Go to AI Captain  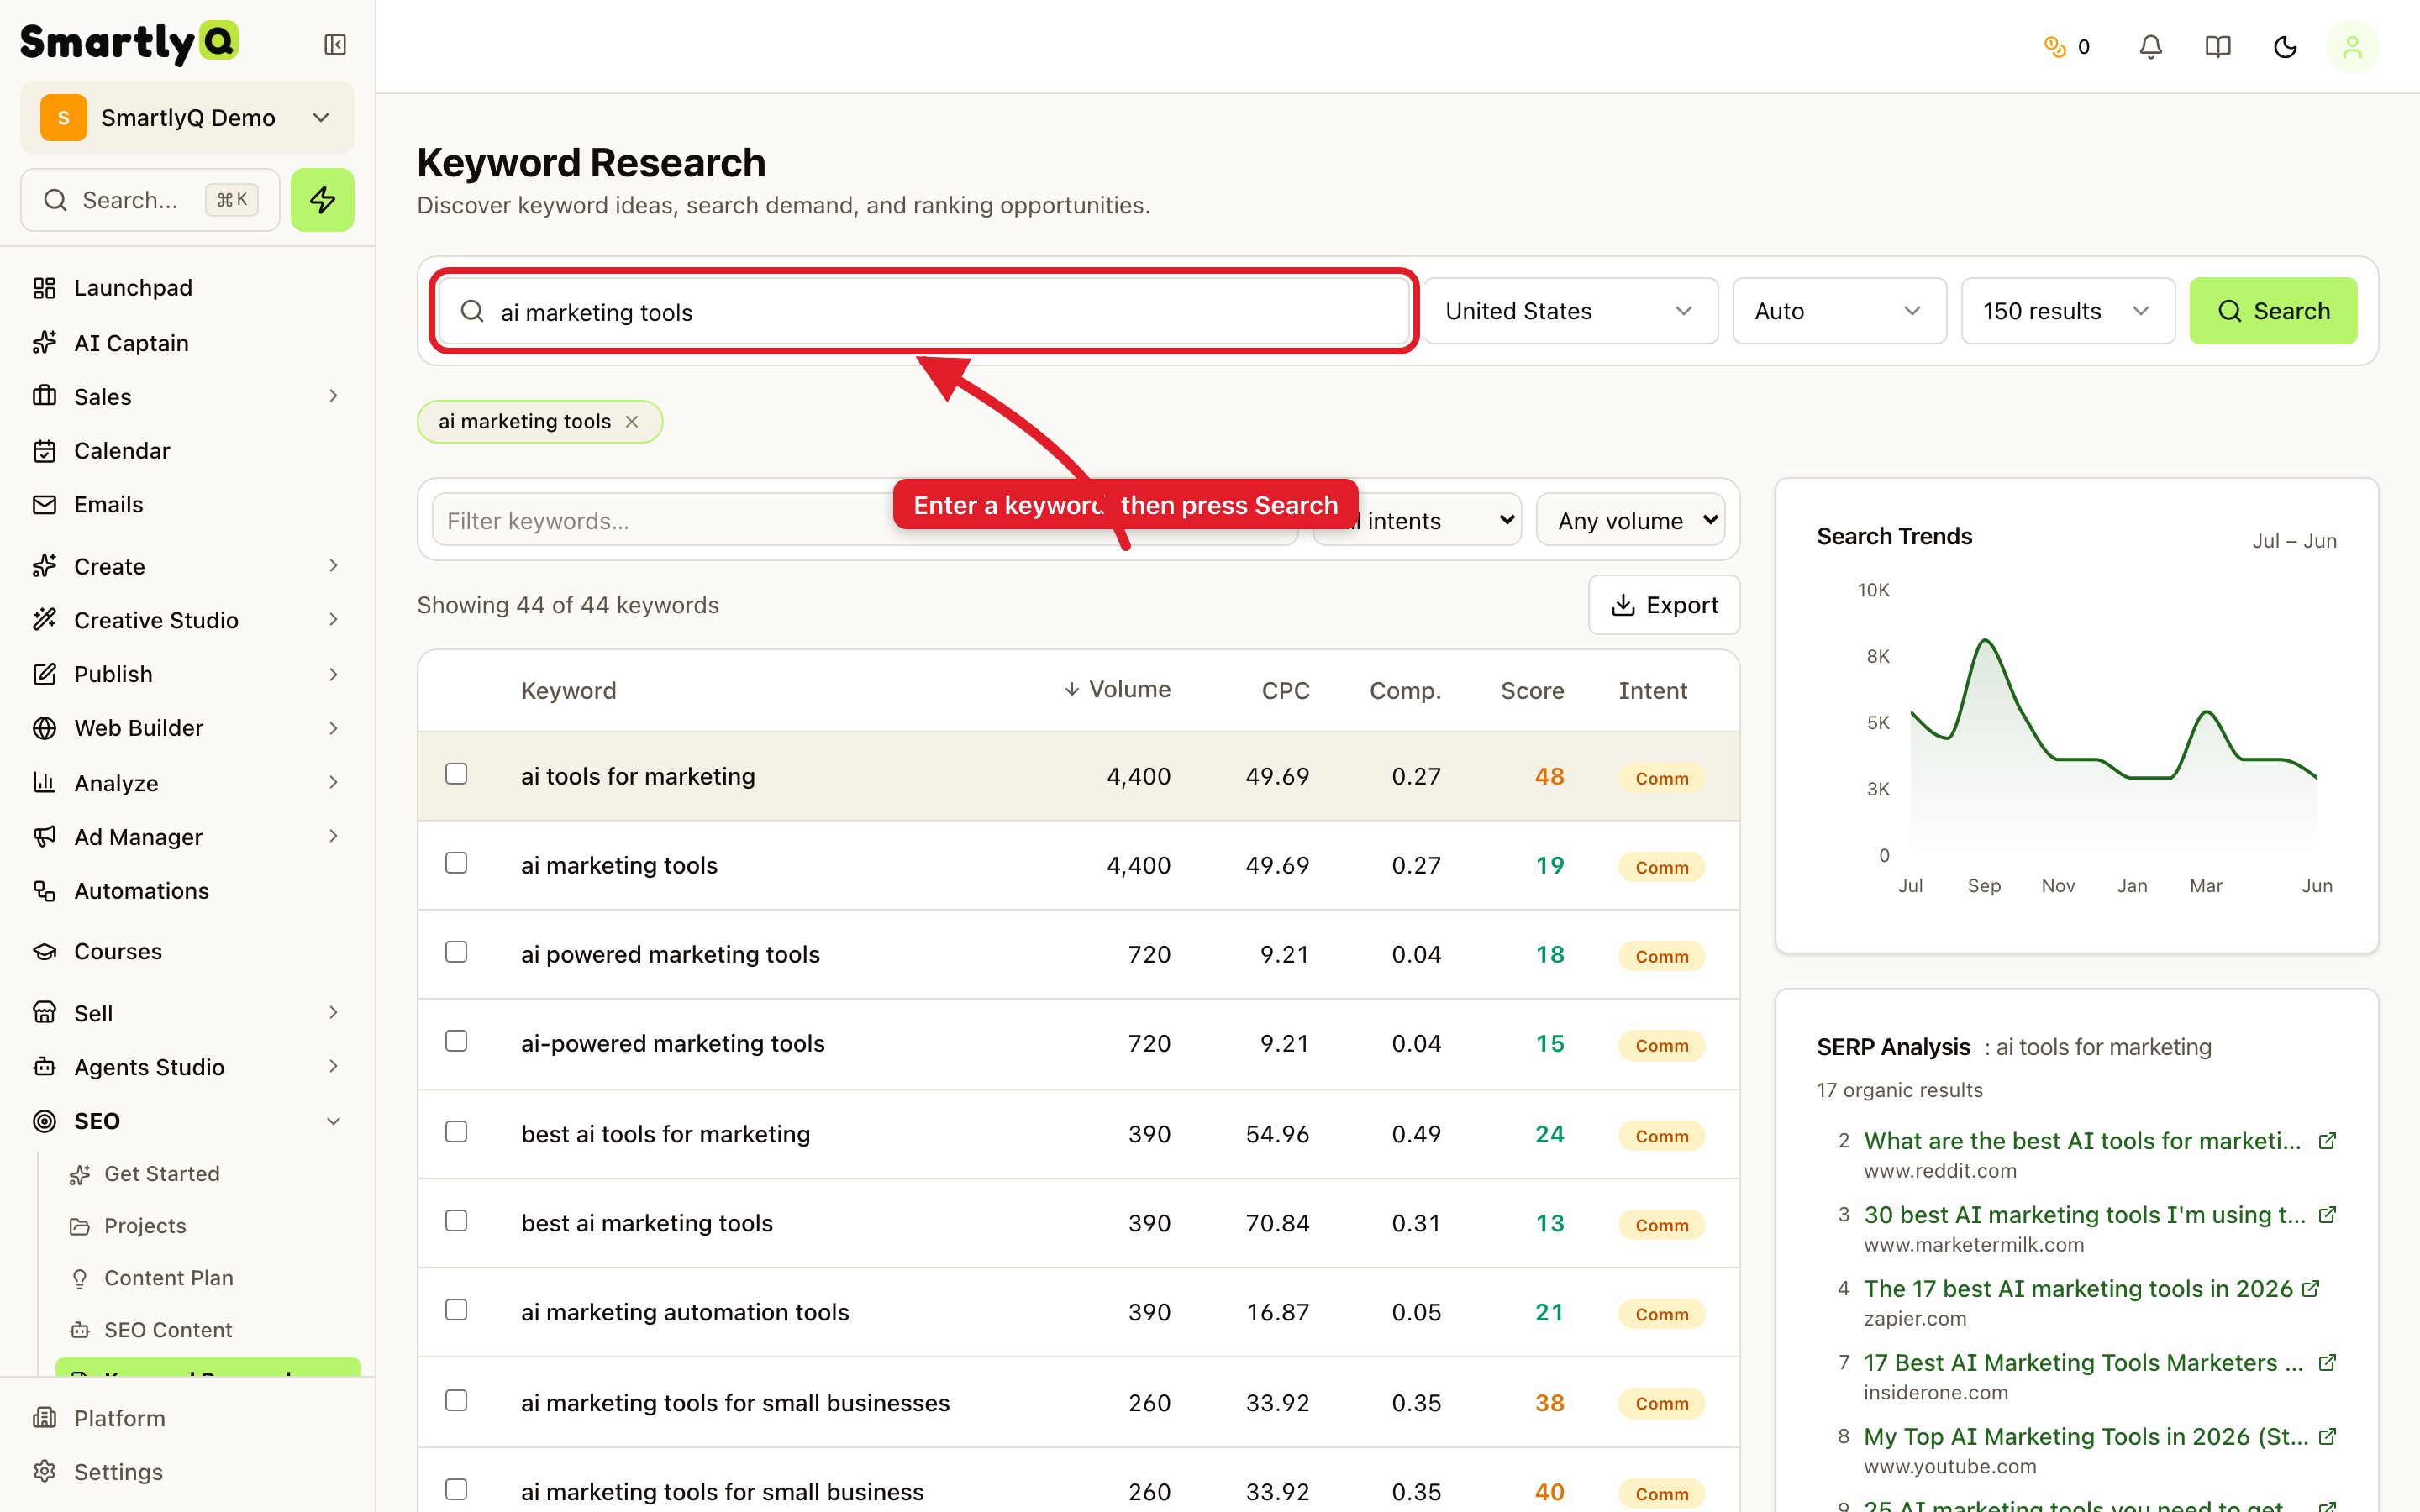tap(188, 343)
